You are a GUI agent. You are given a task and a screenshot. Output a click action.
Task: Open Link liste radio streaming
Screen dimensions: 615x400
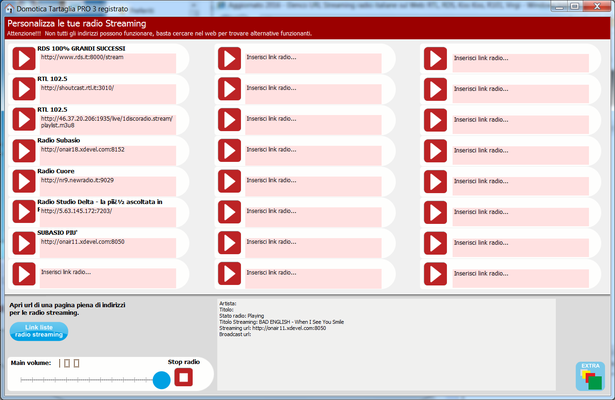(39, 331)
